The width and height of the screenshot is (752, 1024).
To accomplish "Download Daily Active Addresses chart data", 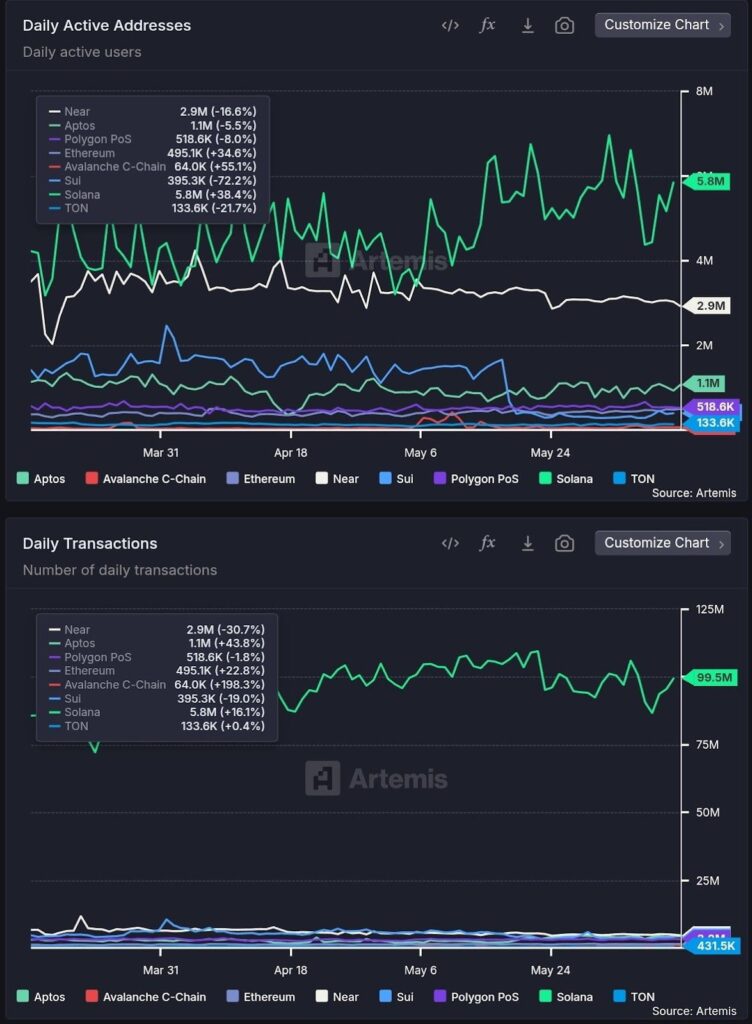I will pos(527,25).
